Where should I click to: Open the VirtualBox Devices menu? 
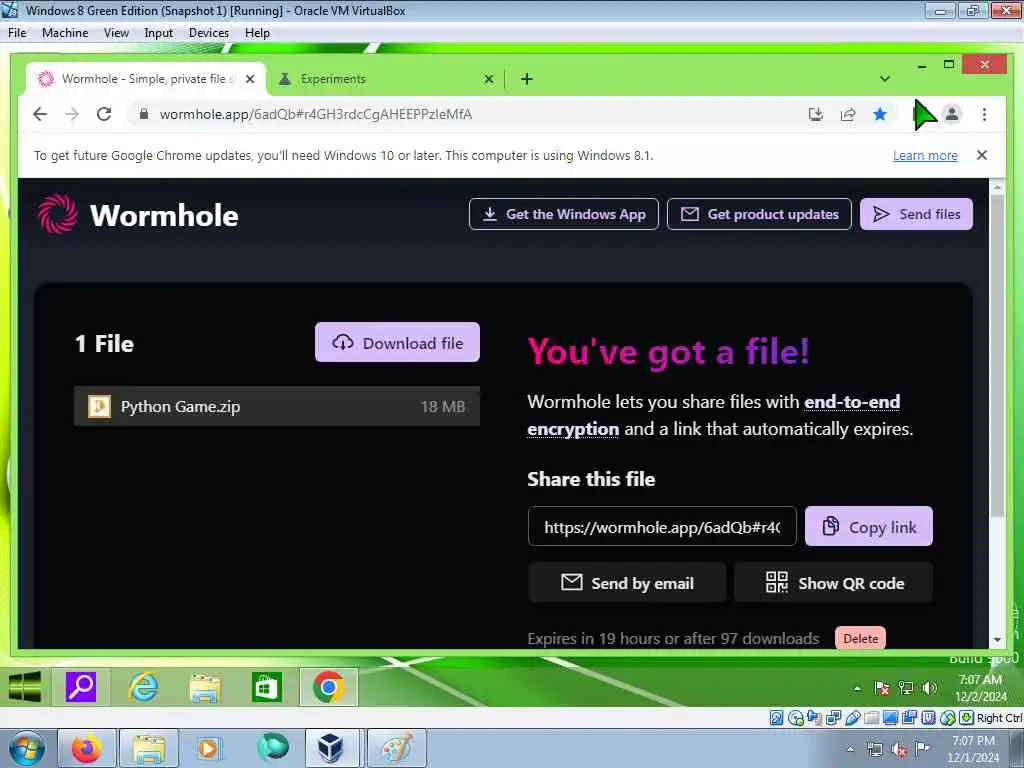coord(208,33)
